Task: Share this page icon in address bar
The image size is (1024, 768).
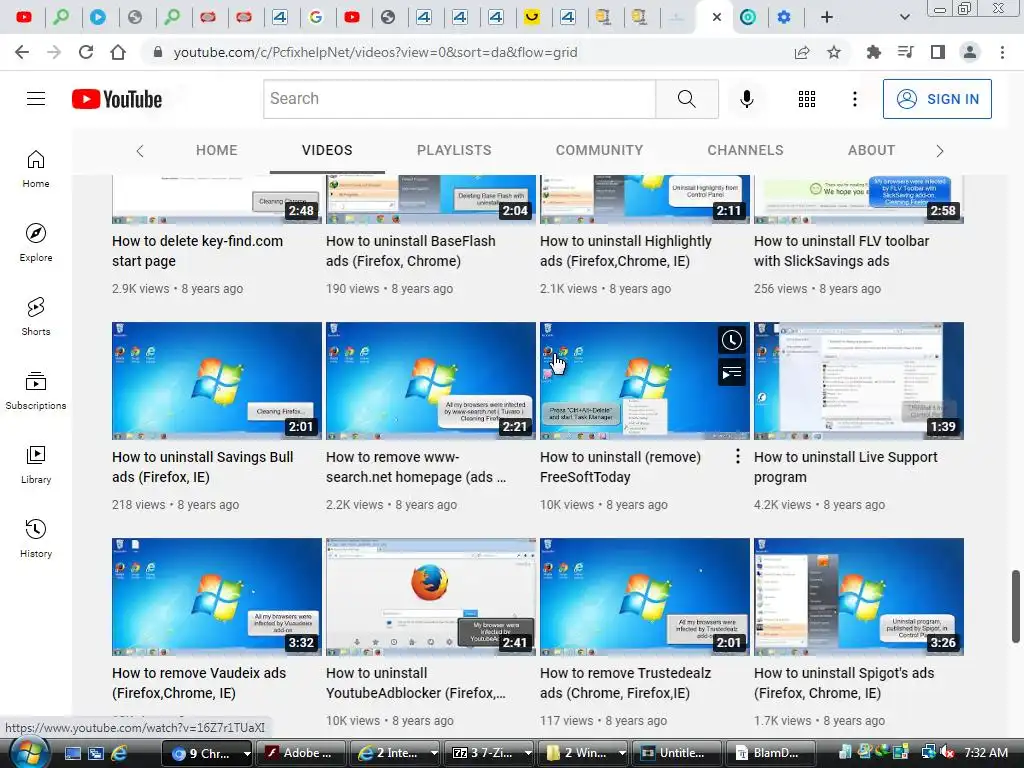Action: tap(802, 52)
